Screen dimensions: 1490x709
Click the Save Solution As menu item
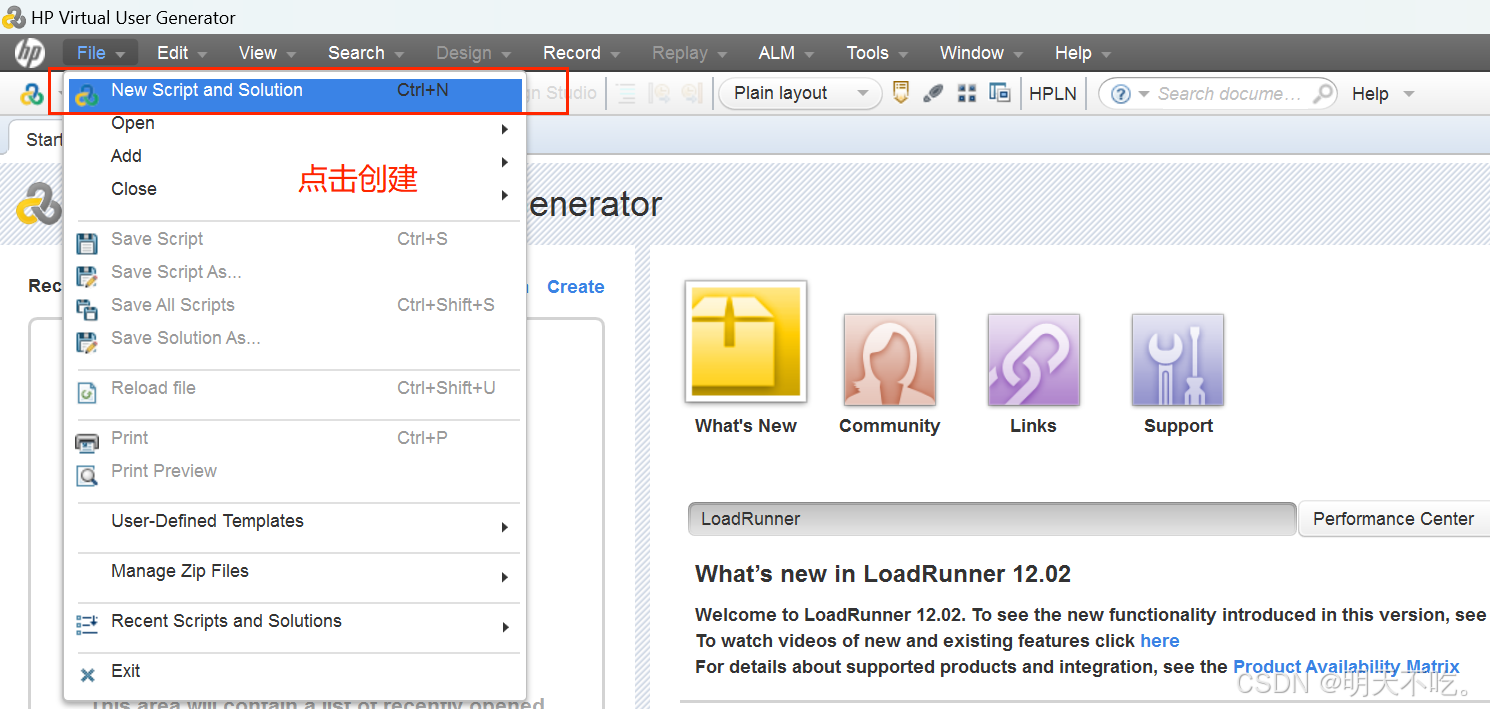click(295, 339)
